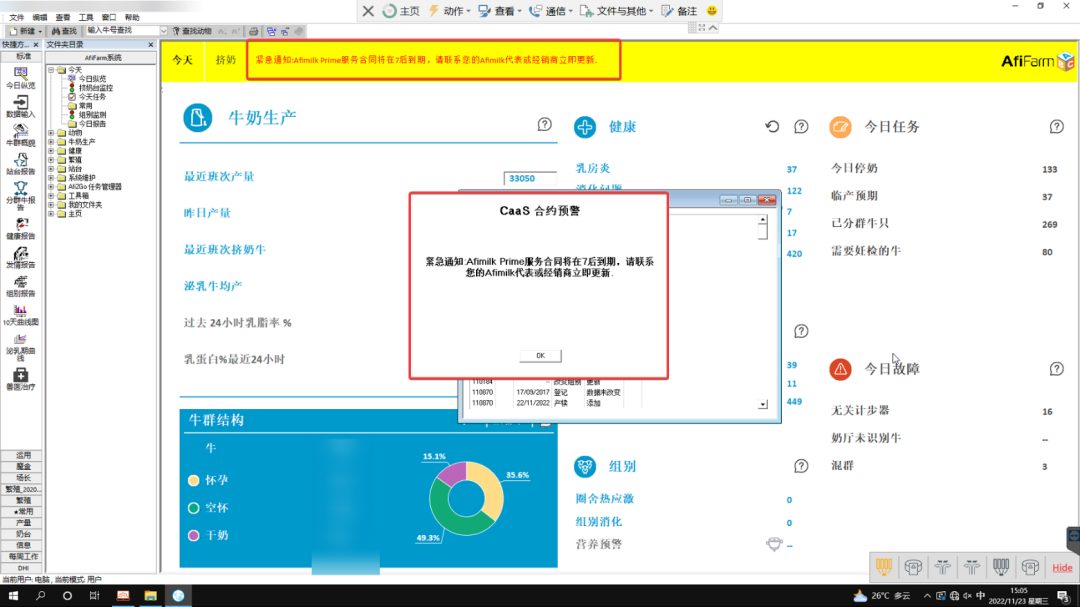1080x607 pixels.
Task: Click the smiley face icon in top bar
Action: point(712,10)
